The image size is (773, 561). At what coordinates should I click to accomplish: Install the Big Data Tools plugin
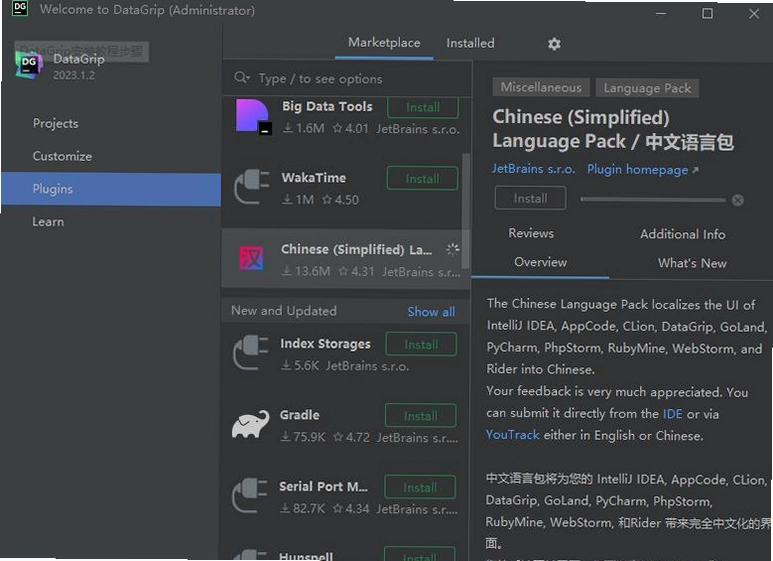click(x=422, y=107)
